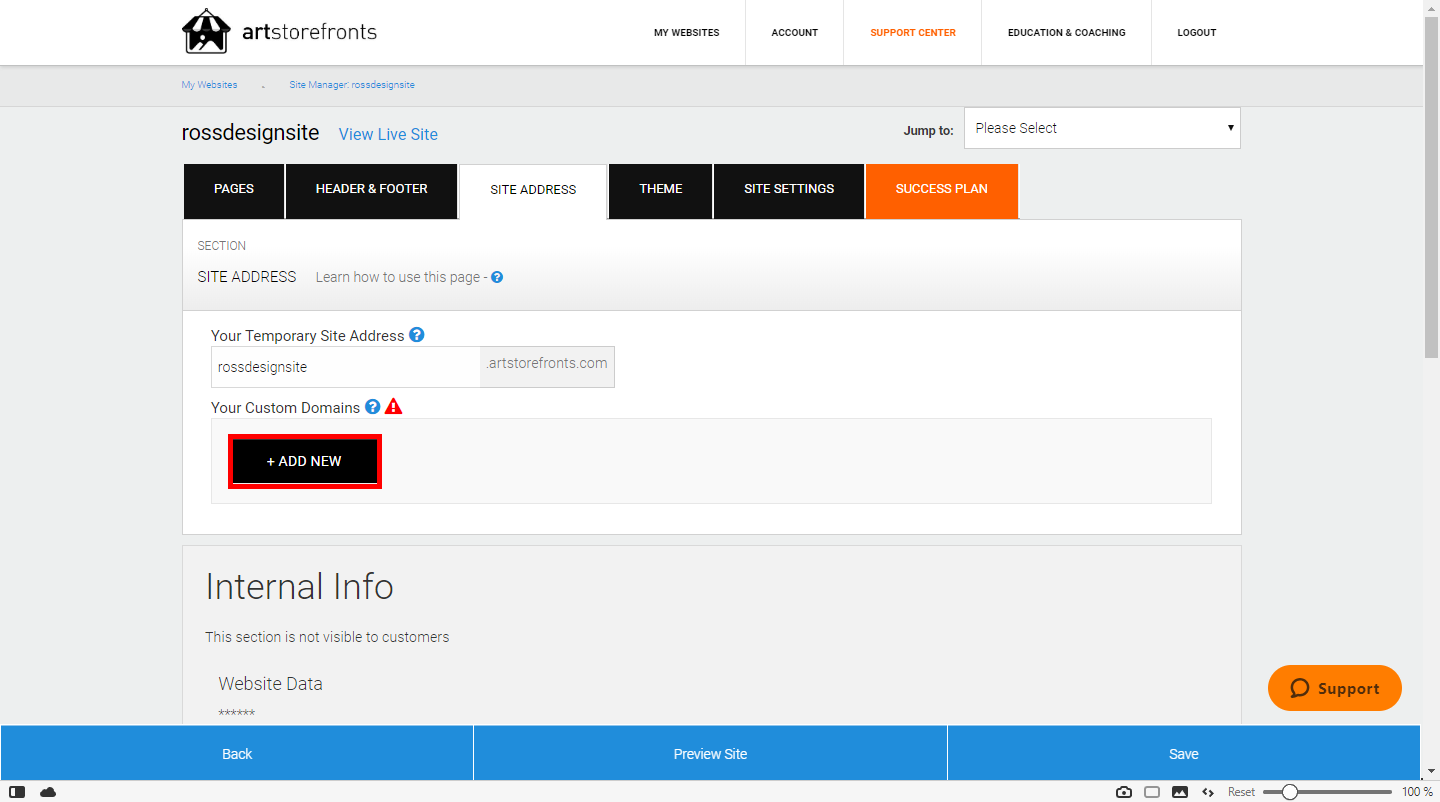Click Site Manager: rossdesignsite breadcrumb
Image resolution: width=1440 pixels, height=802 pixels.
pos(352,85)
